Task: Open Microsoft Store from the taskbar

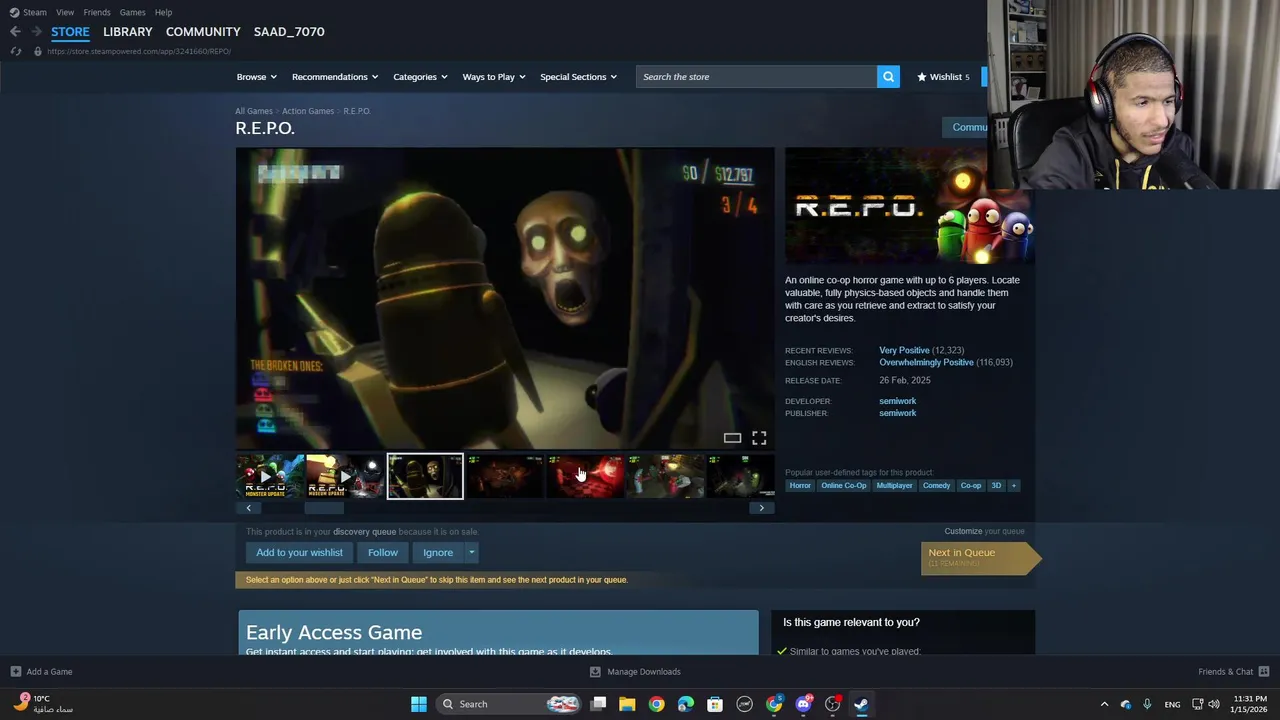Action: 715,704
